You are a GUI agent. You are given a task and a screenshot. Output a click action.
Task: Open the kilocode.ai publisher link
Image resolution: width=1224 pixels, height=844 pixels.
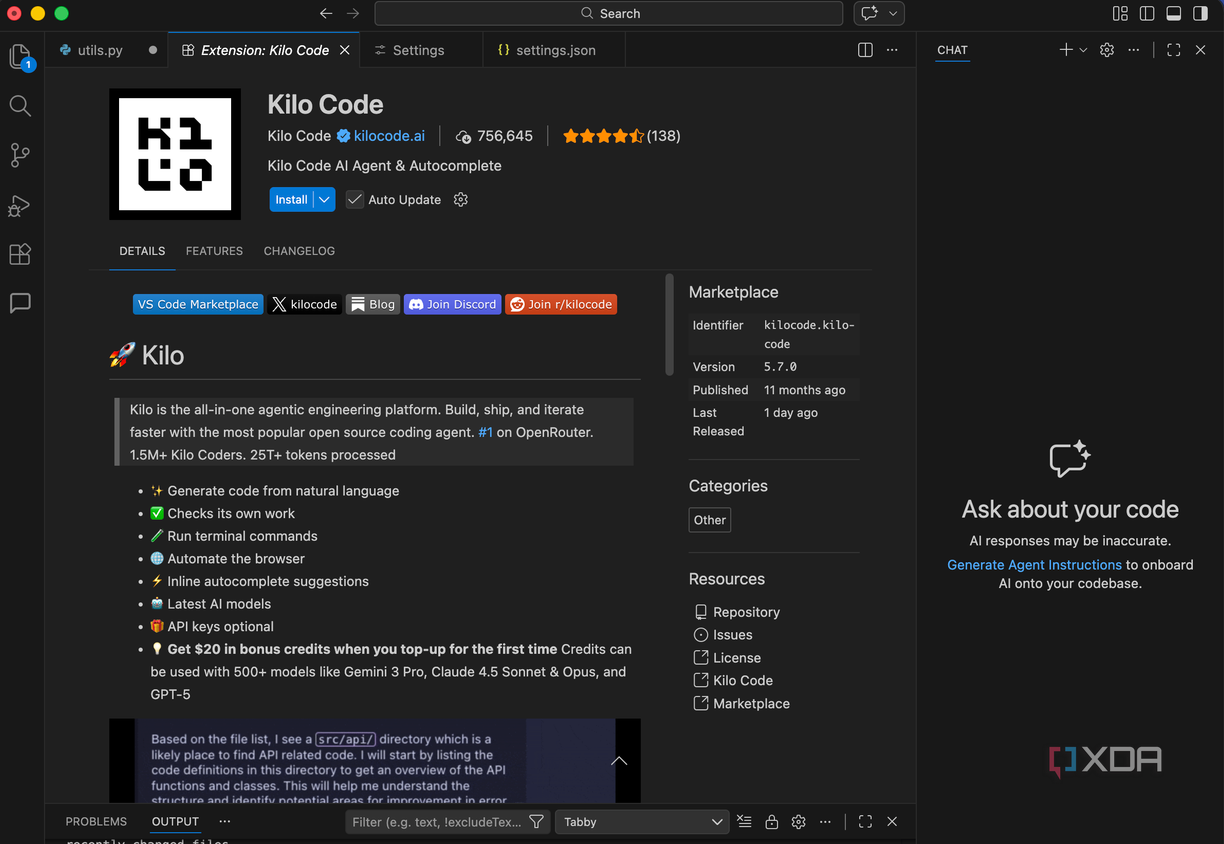(x=389, y=136)
